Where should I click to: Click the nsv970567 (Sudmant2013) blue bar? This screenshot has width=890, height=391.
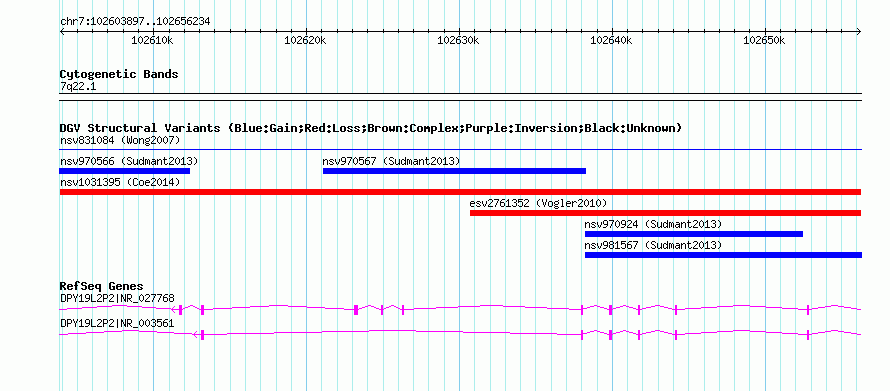[x=454, y=171]
